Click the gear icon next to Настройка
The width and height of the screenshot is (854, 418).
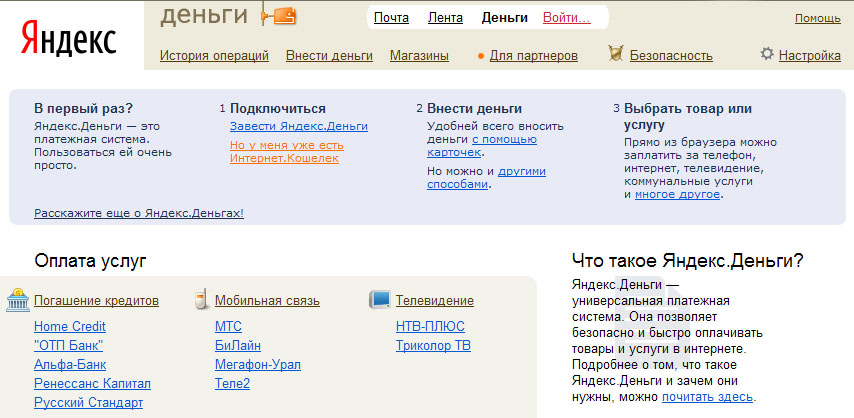pos(767,53)
